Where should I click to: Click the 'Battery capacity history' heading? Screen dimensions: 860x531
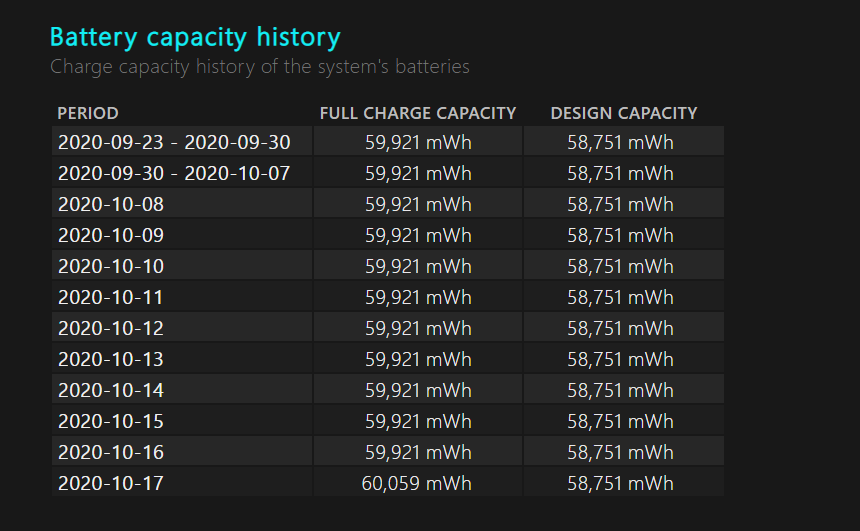(195, 38)
